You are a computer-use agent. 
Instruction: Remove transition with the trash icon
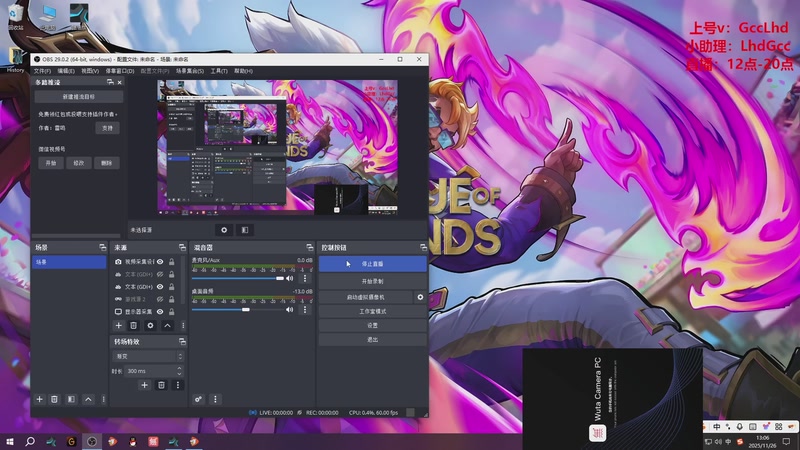tap(161, 385)
